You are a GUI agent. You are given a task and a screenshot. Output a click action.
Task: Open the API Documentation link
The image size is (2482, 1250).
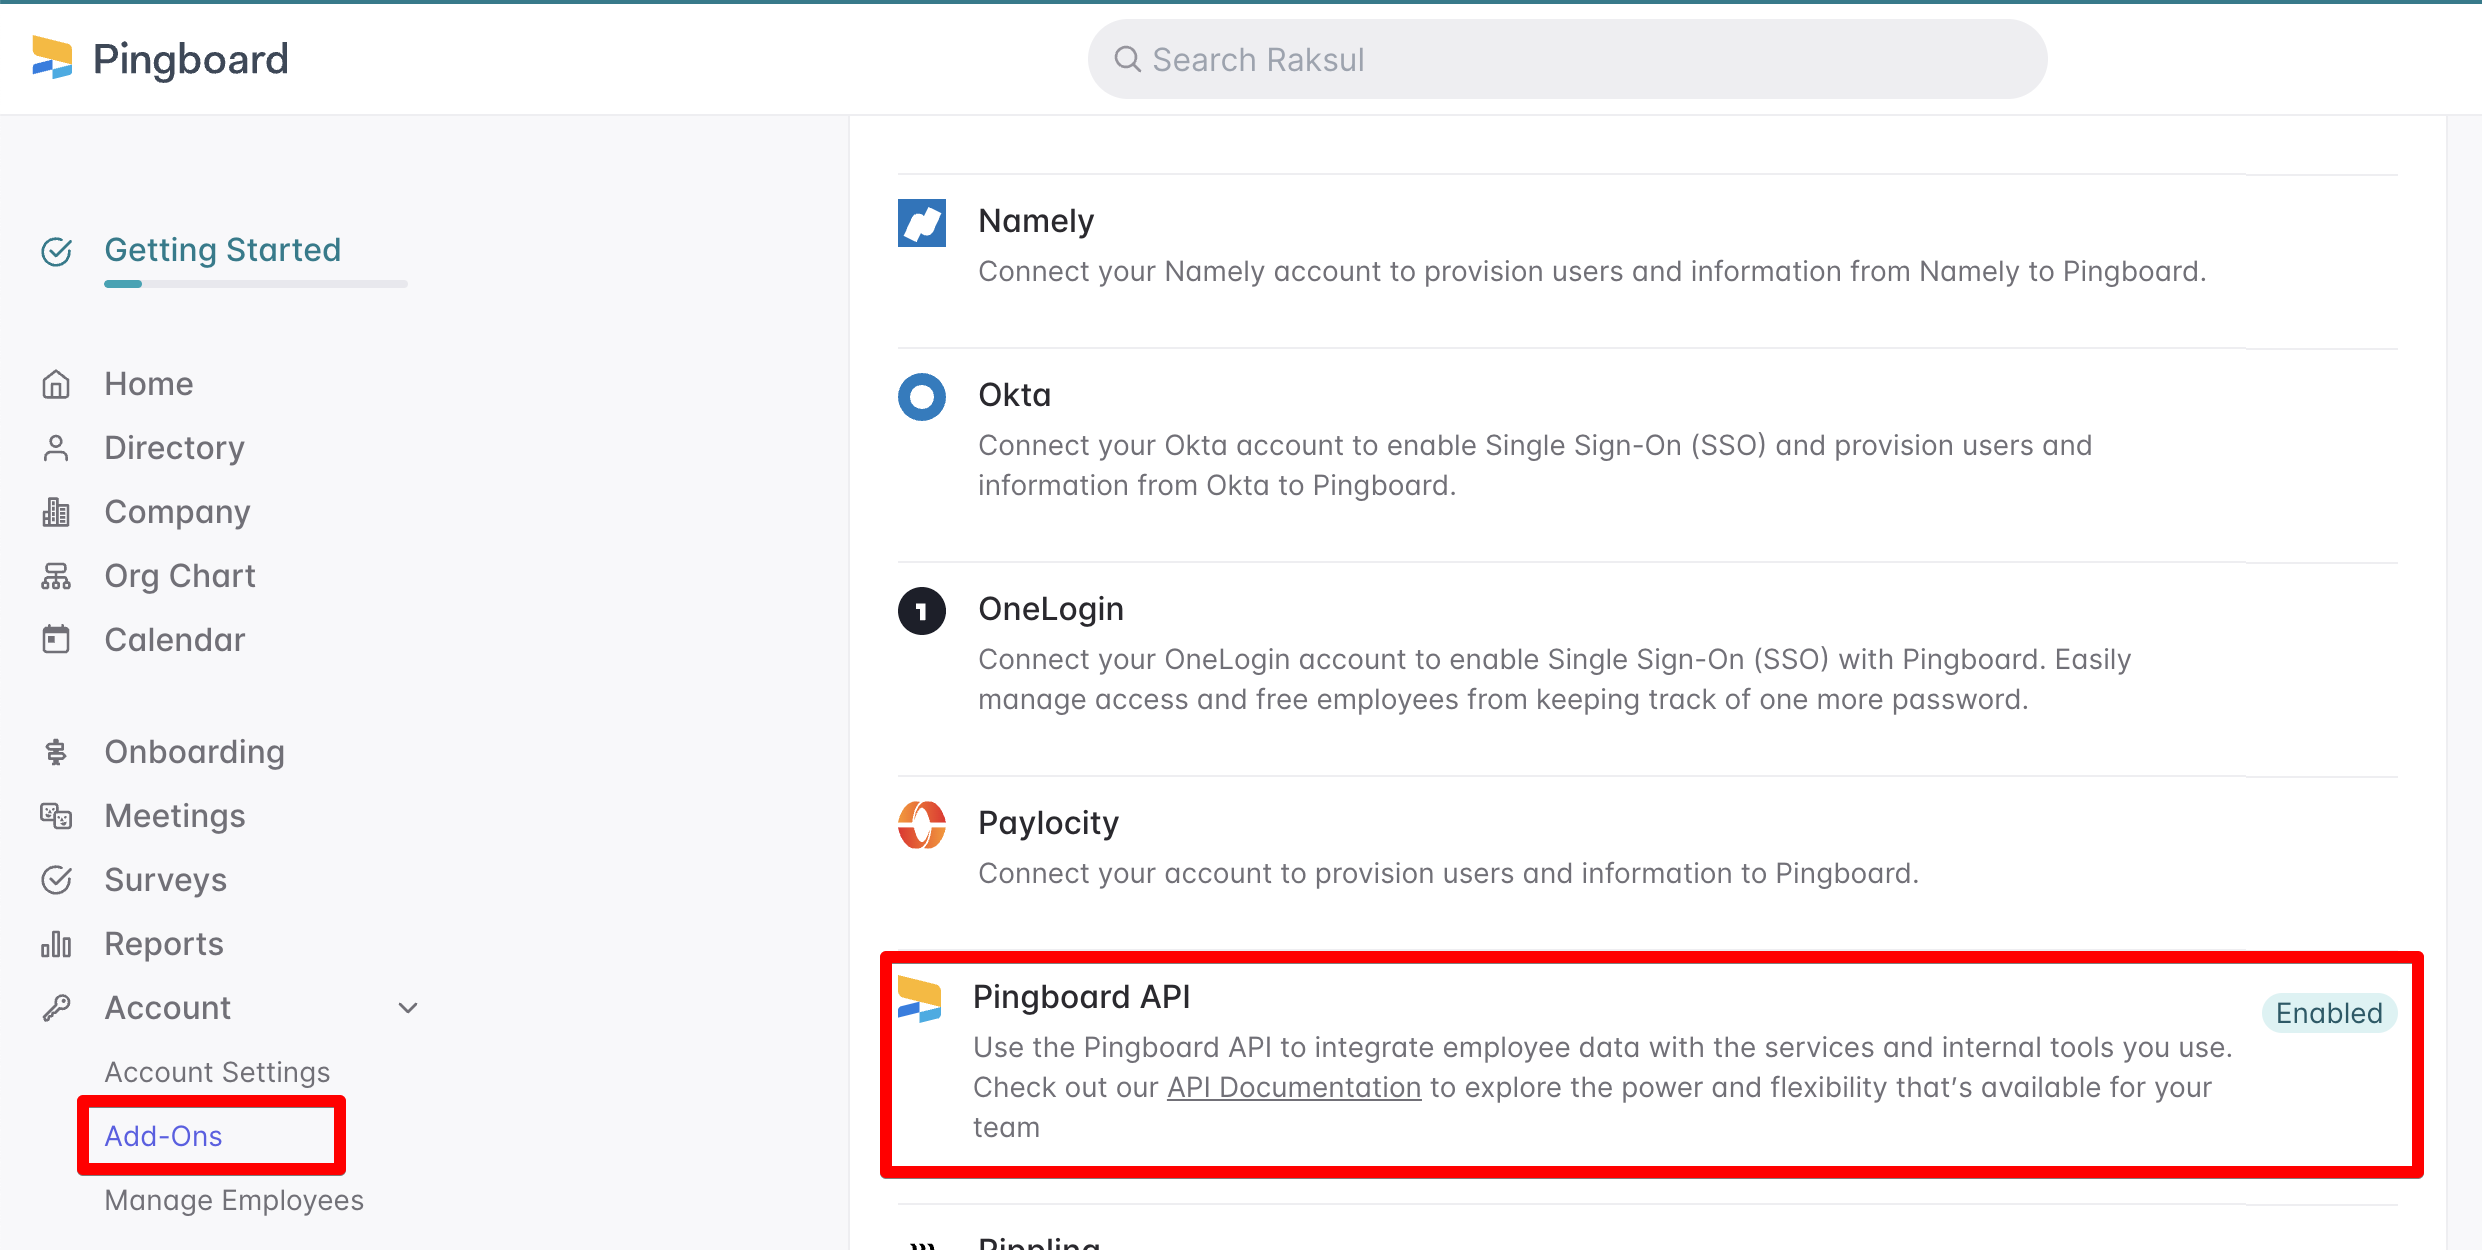1294,1087
